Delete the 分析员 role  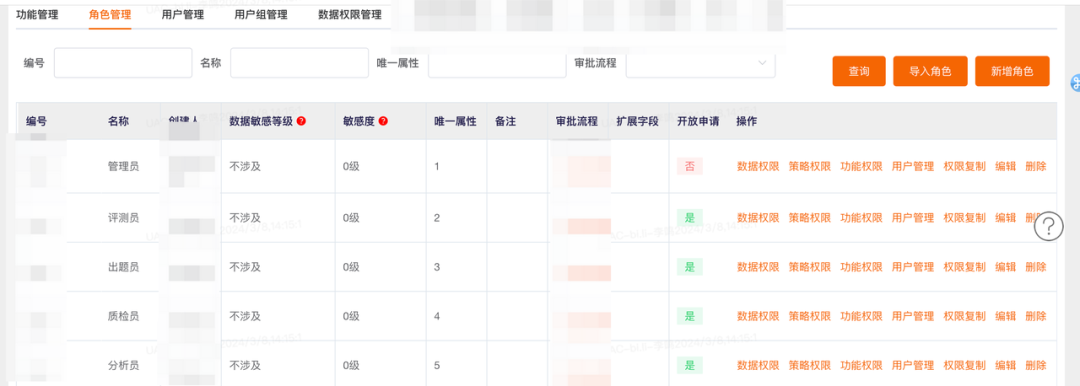[1036, 365]
